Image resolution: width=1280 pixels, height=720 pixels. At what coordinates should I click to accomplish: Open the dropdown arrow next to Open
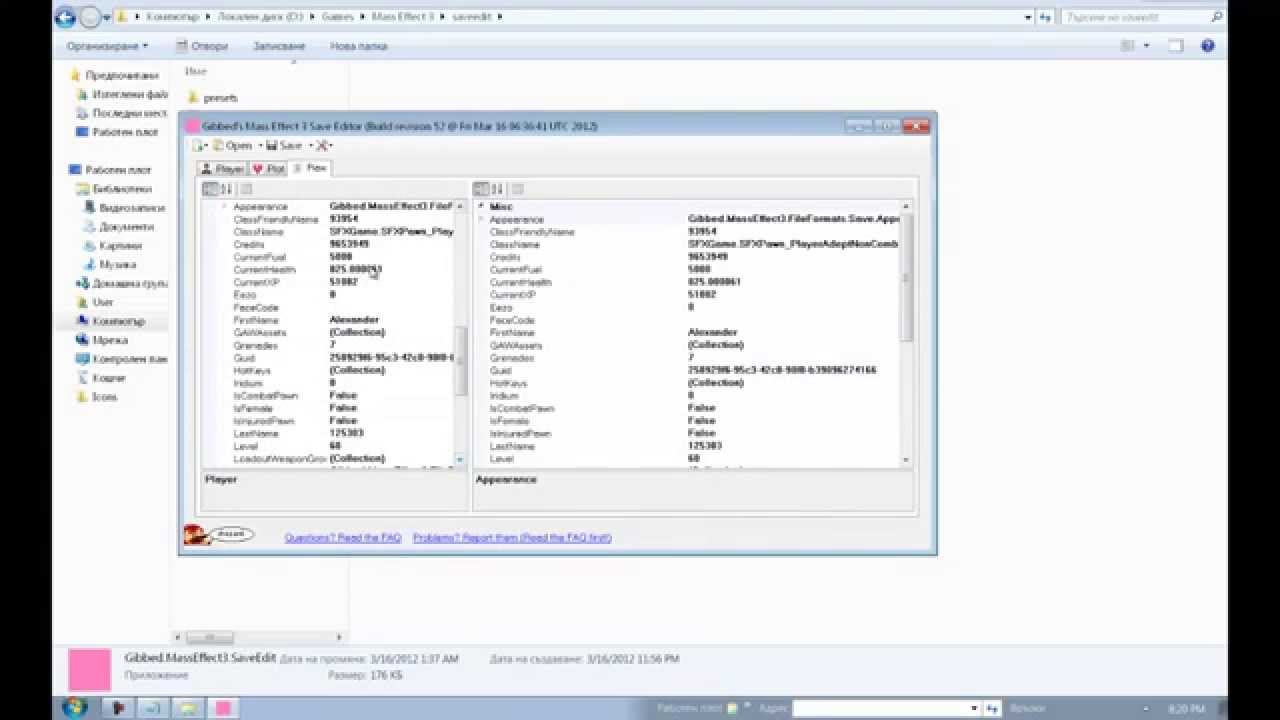[x=260, y=146]
